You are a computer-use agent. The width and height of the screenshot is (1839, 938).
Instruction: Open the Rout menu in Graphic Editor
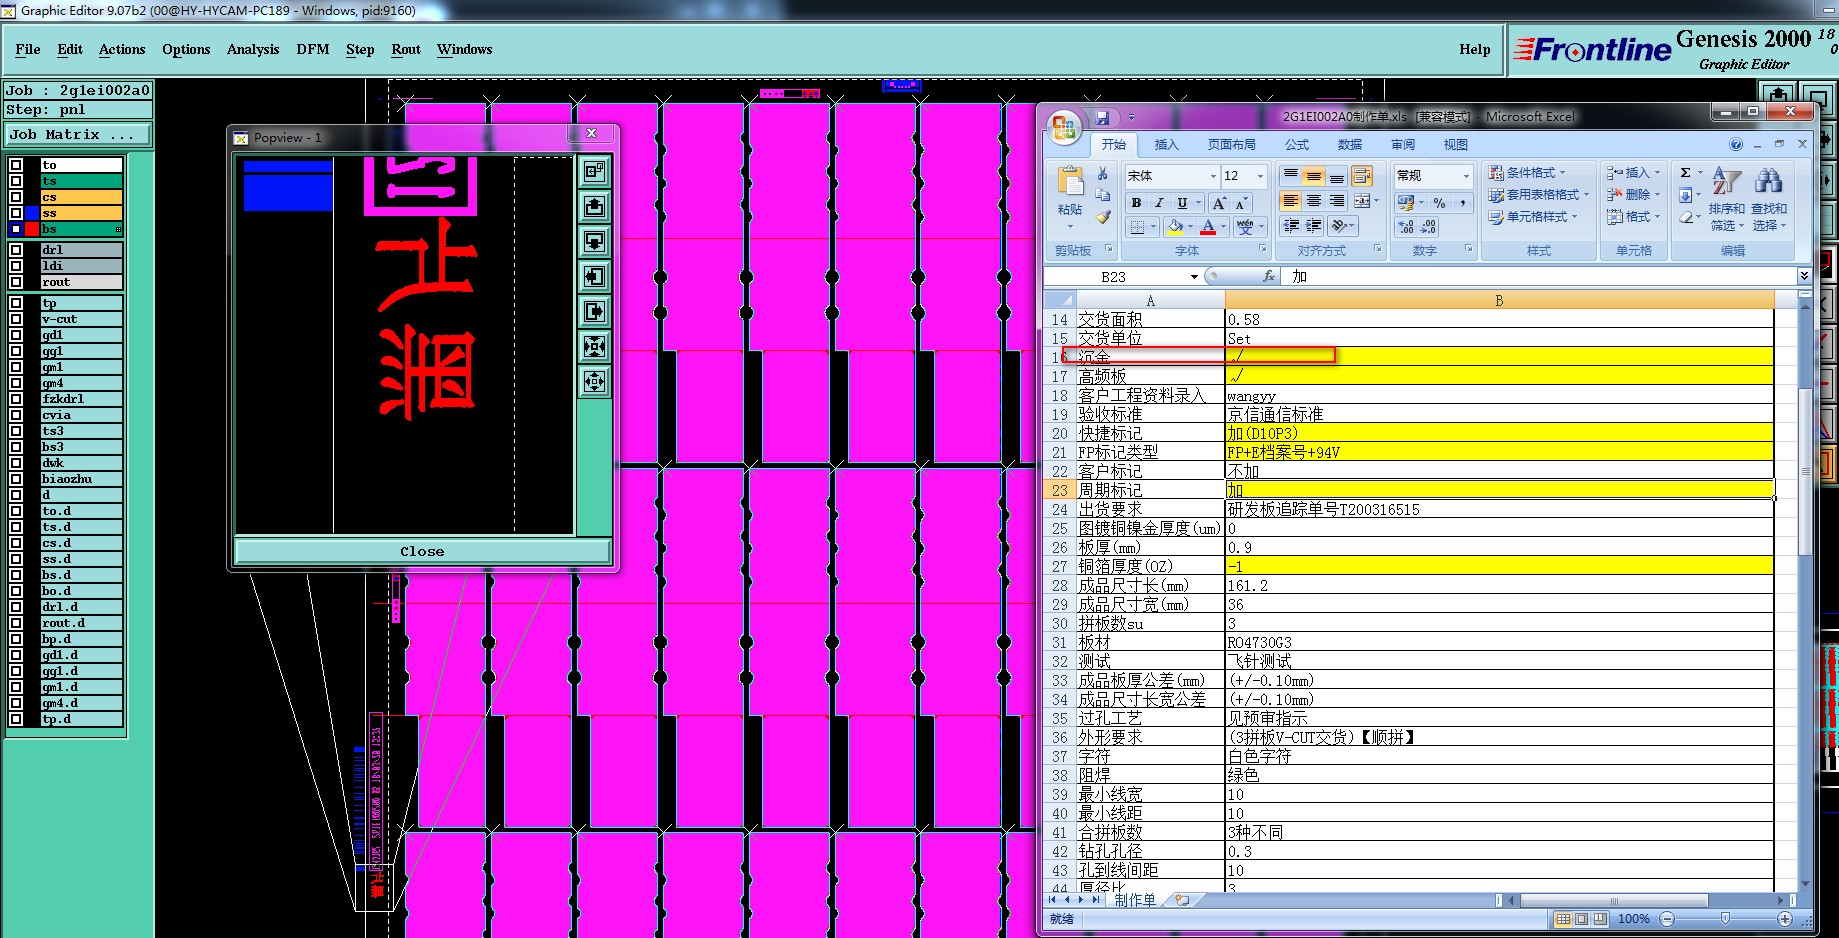click(406, 49)
